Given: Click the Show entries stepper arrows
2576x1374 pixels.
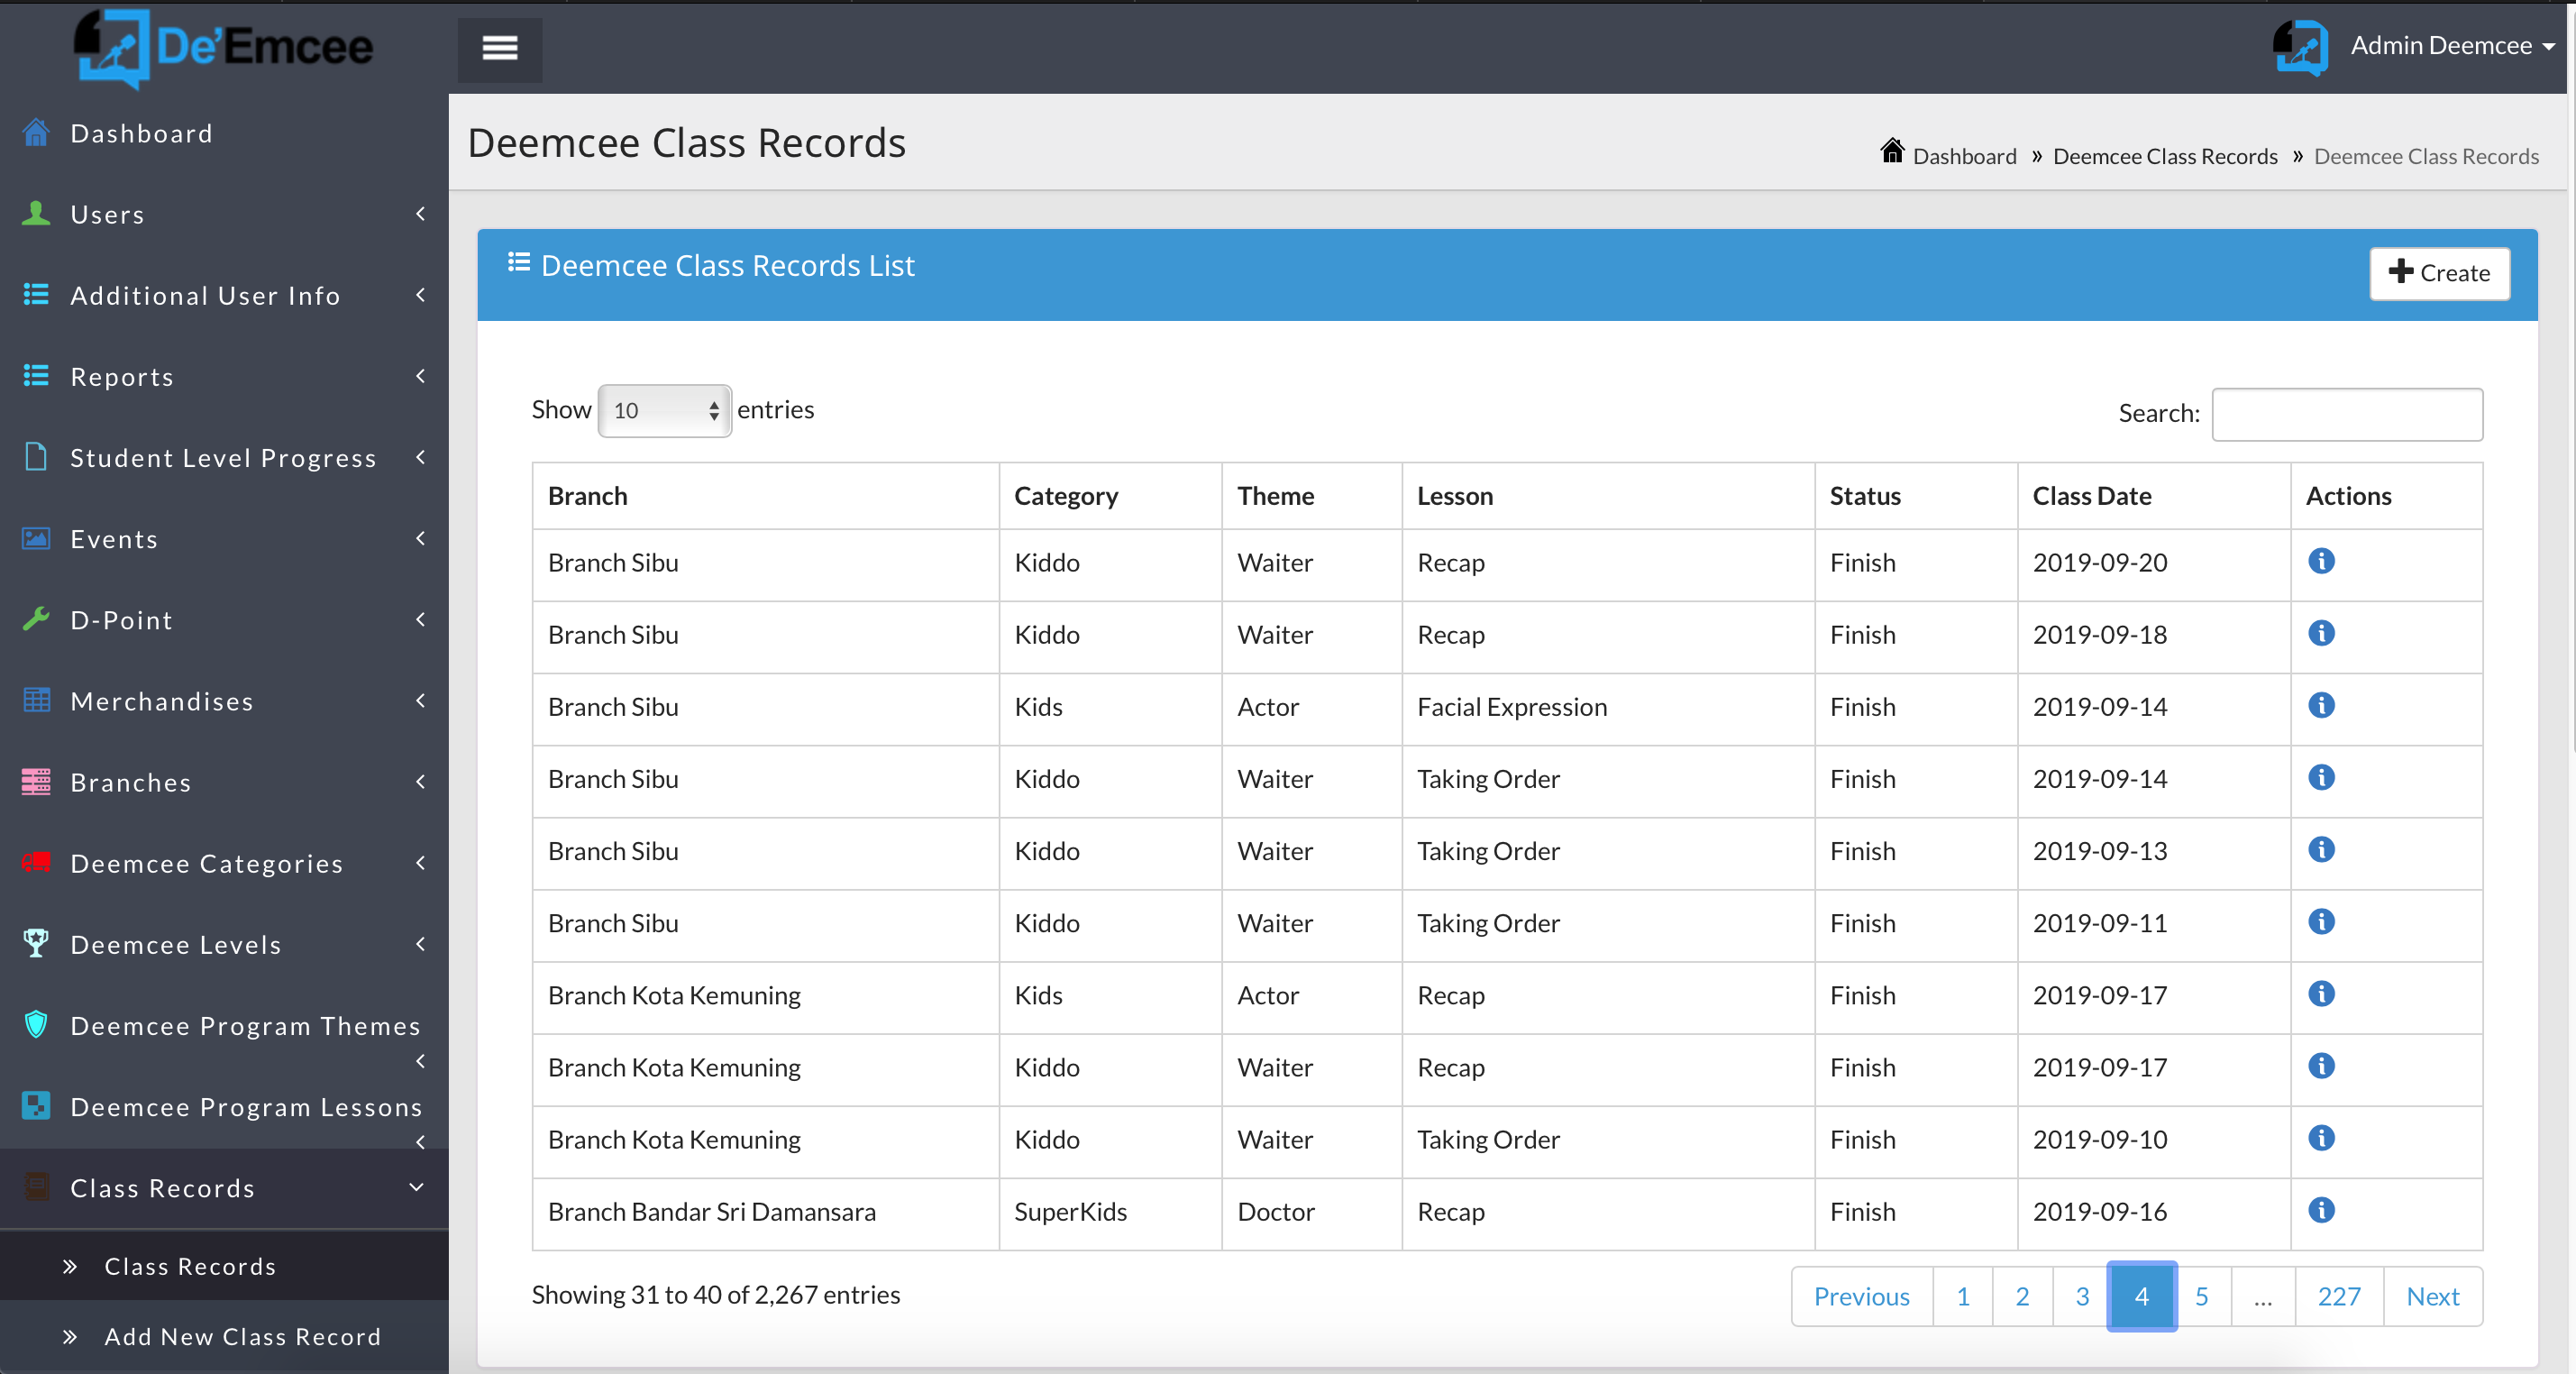Looking at the screenshot, I should 714,410.
